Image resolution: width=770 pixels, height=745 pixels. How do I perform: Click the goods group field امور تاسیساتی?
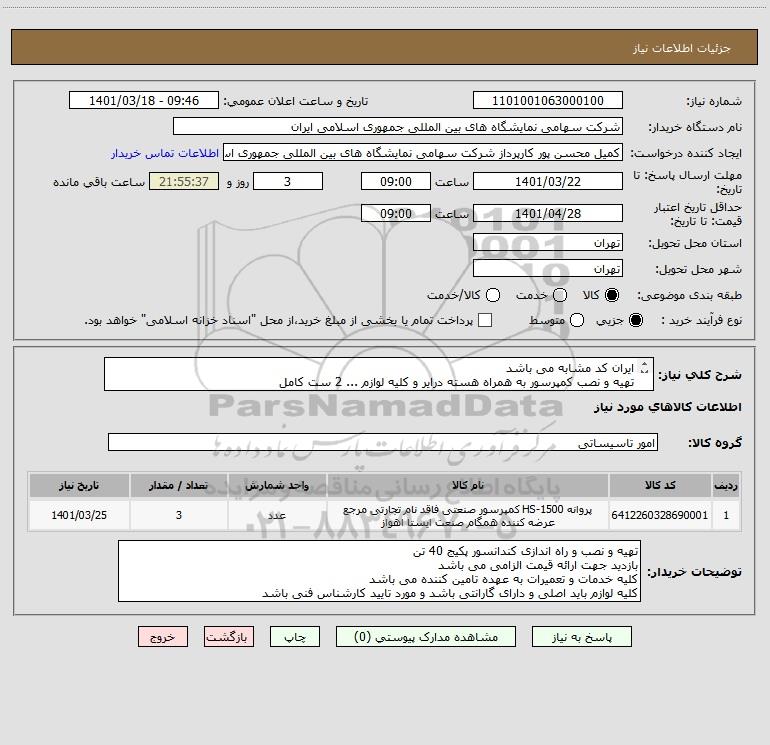(383, 442)
